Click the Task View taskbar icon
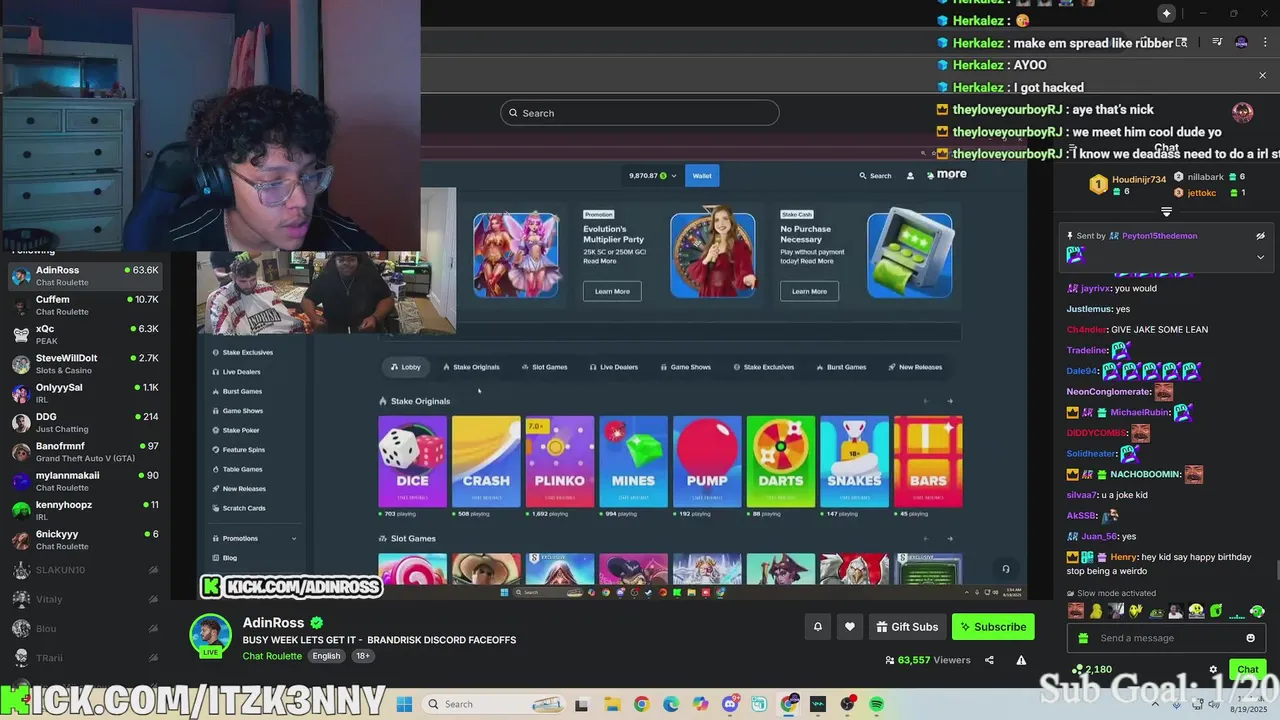This screenshot has width=1280, height=720. [582, 704]
